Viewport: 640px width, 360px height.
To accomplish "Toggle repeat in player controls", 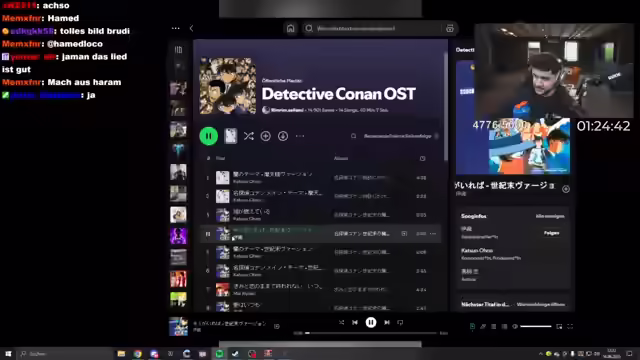I will [x=400, y=322].
